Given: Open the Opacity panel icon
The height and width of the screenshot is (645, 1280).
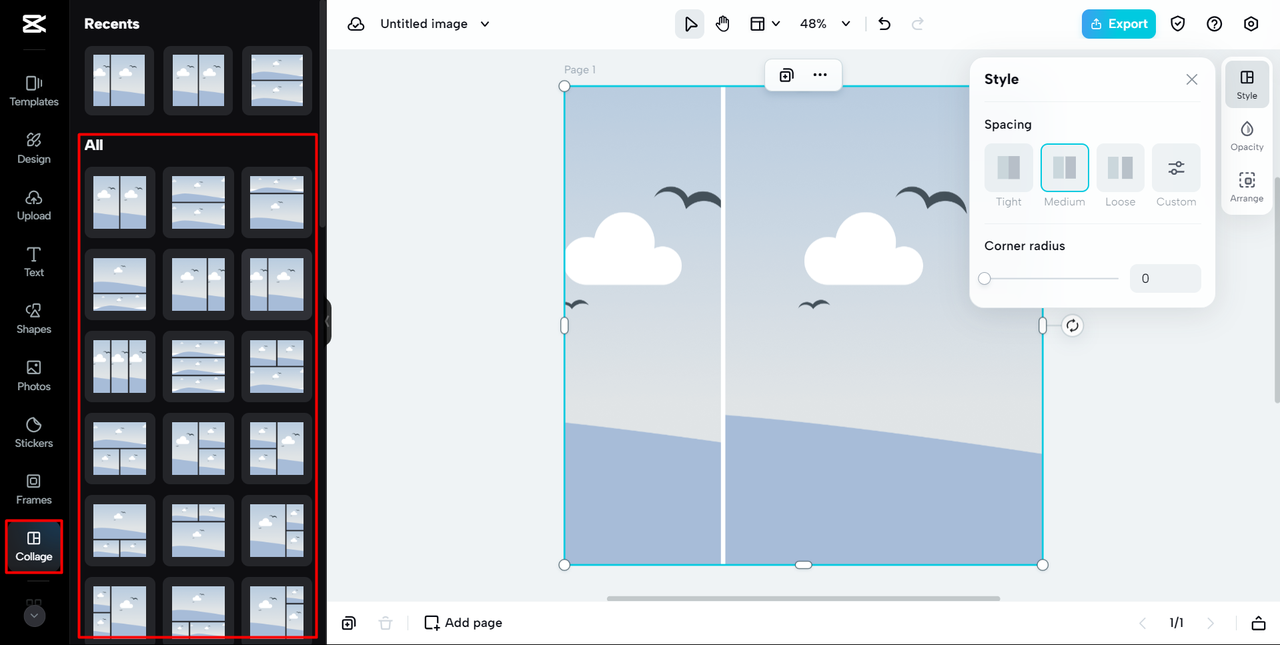Looking at the screenshot, I should 1247,136.
